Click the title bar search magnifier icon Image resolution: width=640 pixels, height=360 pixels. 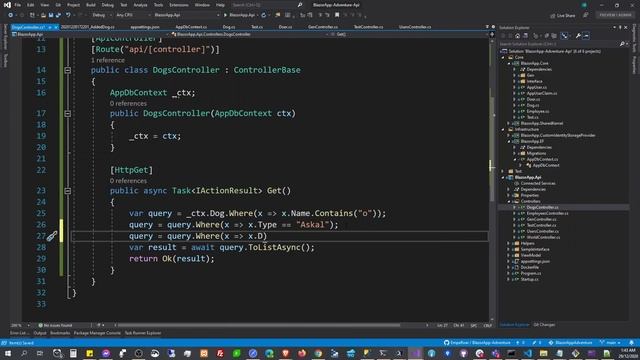point(300,5)
